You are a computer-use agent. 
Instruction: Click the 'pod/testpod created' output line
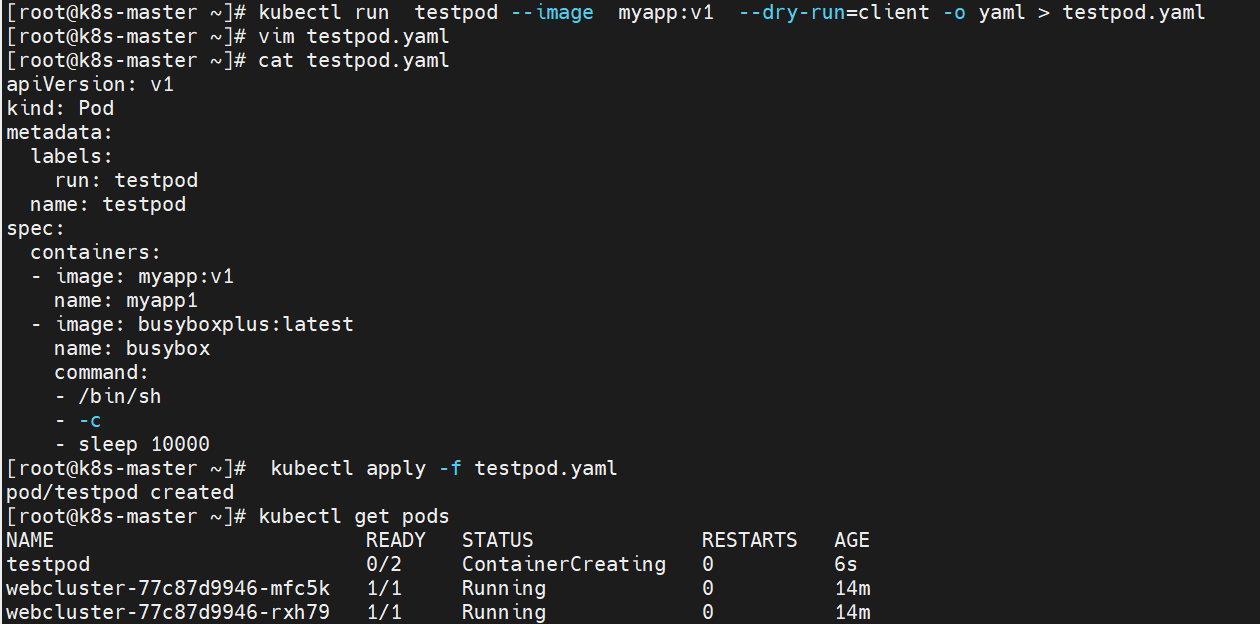[120, 493]
